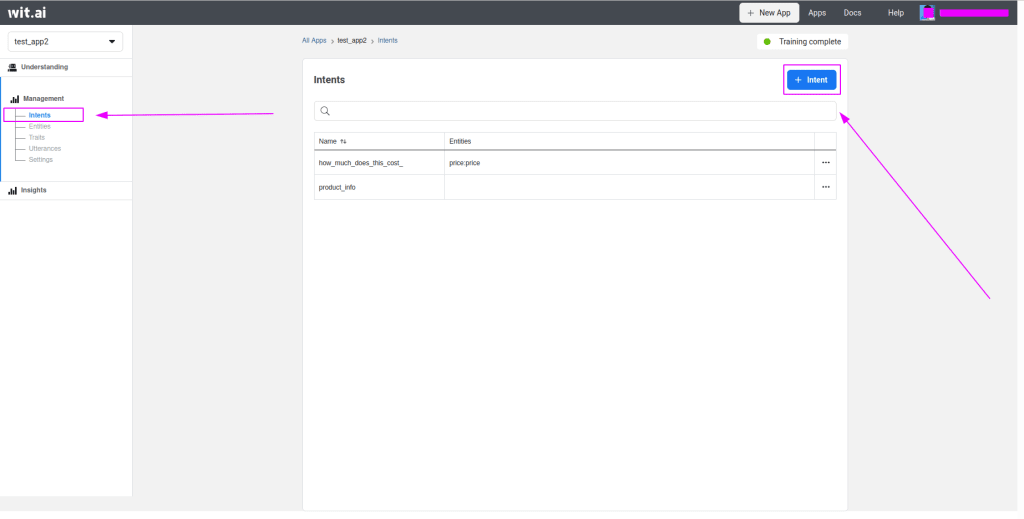
Task: Click the Understanding section icon
Action: [12, 67]
